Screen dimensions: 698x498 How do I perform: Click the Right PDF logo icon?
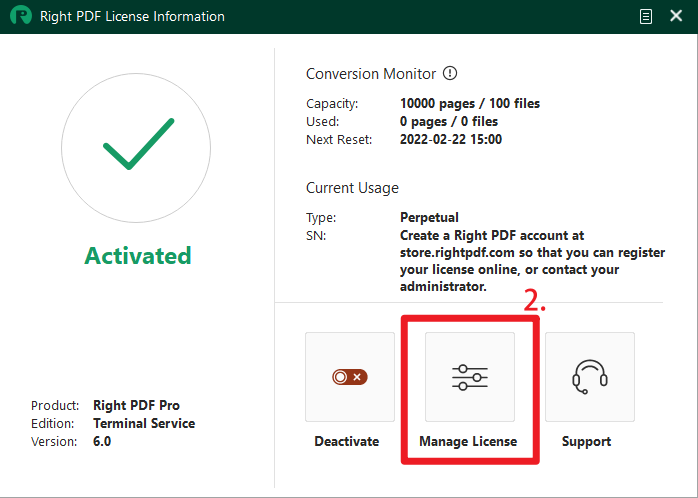tap(21, 16)
